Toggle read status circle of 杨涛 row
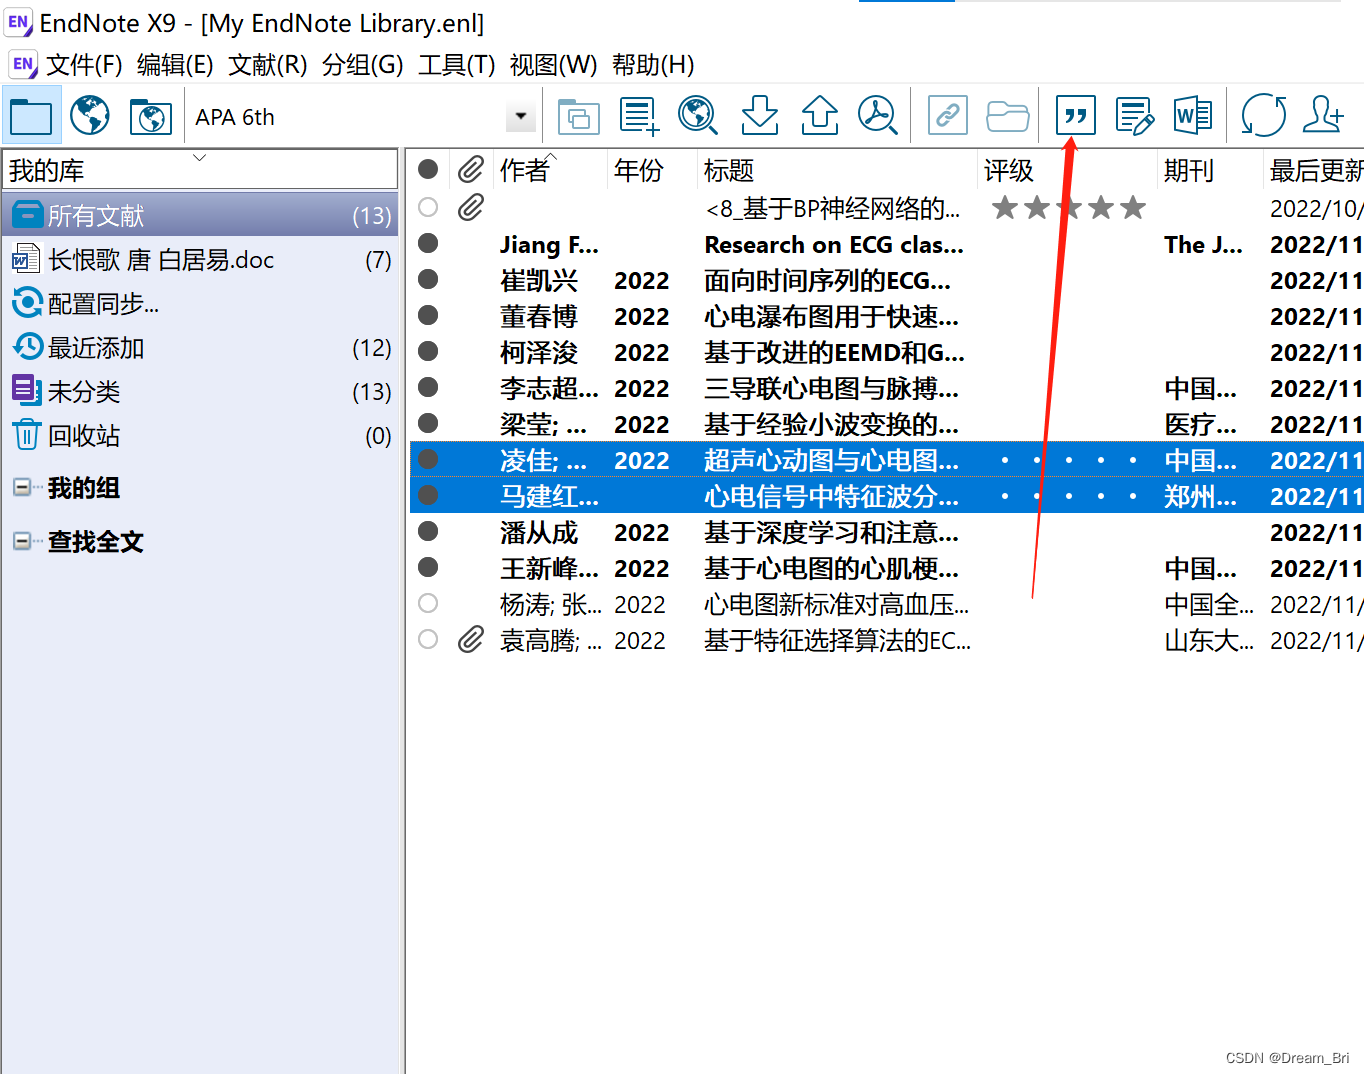Image resolution: width=1364 pixels, height=1074 pixels. pyautogui.click(x=428, y=603)
